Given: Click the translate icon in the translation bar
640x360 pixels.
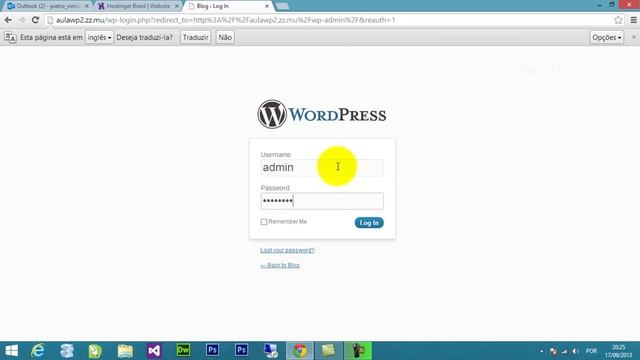Looking at the screenshot, I should coord(10,38).
